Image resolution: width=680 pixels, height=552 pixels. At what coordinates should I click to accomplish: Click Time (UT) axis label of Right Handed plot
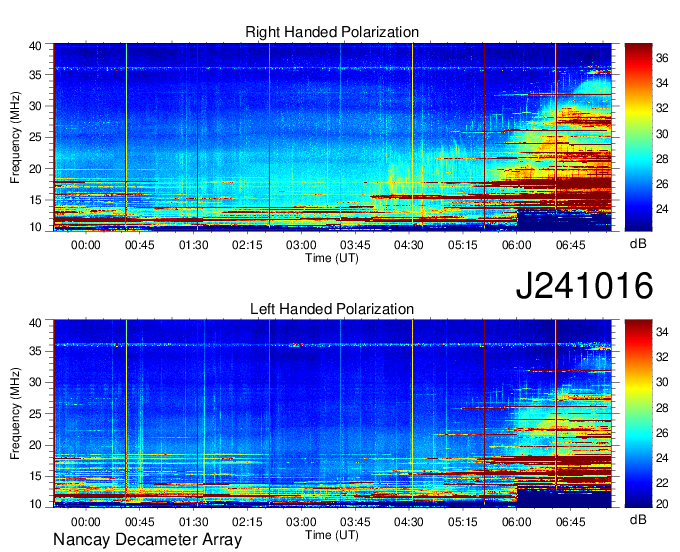pos(332,258)
